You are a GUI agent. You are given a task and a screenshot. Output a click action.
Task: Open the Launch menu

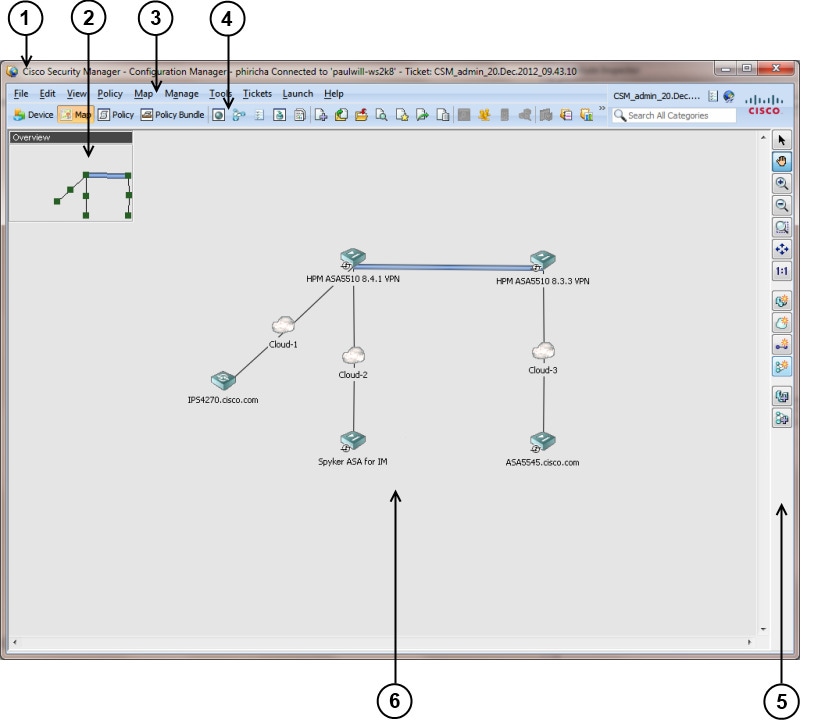(298, 94)
